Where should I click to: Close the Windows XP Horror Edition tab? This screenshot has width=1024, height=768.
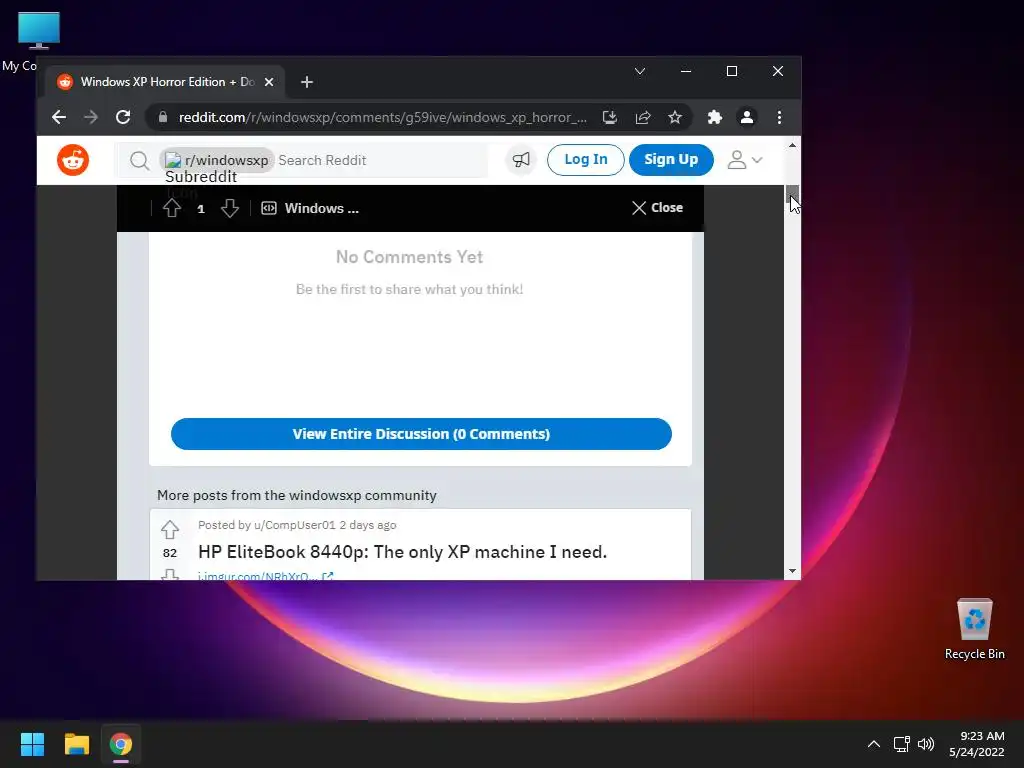[269, 82]
